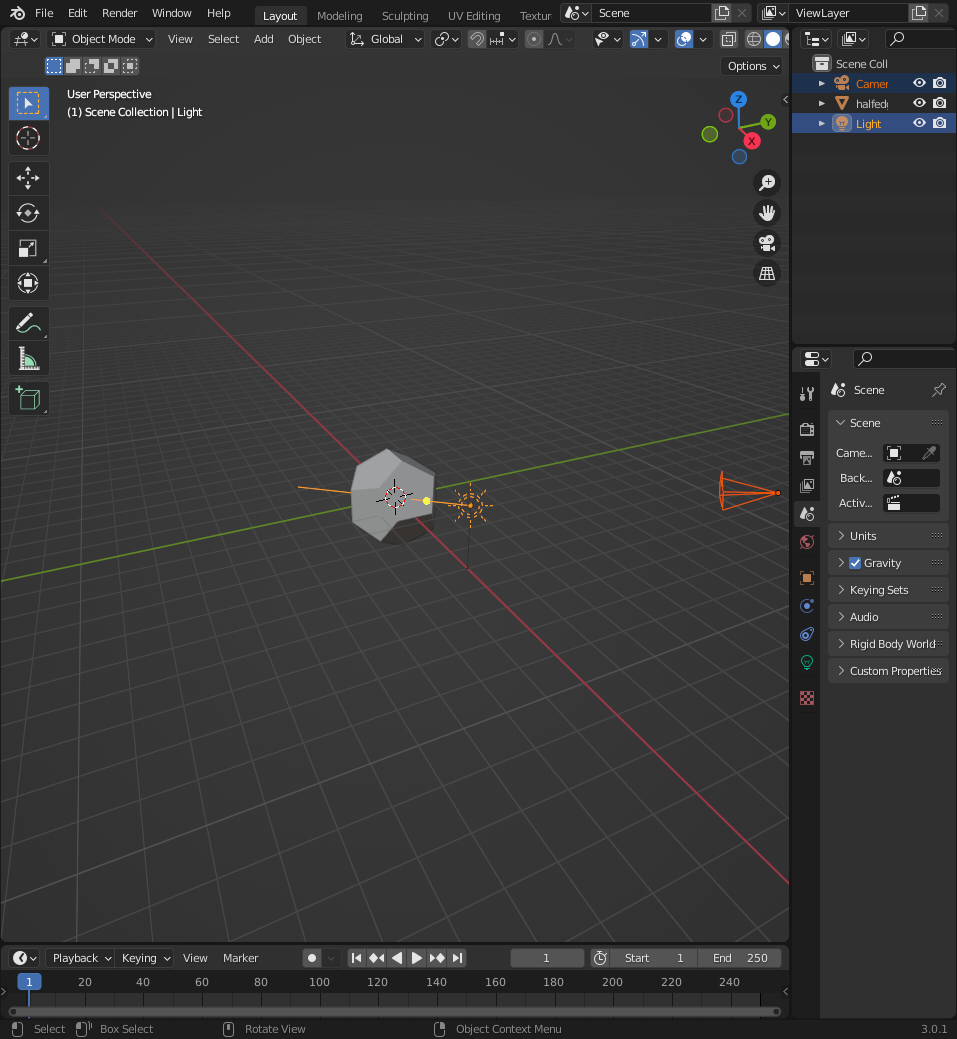Hide the Light object in outliner
The height and width of the screenshot is (1039, 957).
coord(919,123)
